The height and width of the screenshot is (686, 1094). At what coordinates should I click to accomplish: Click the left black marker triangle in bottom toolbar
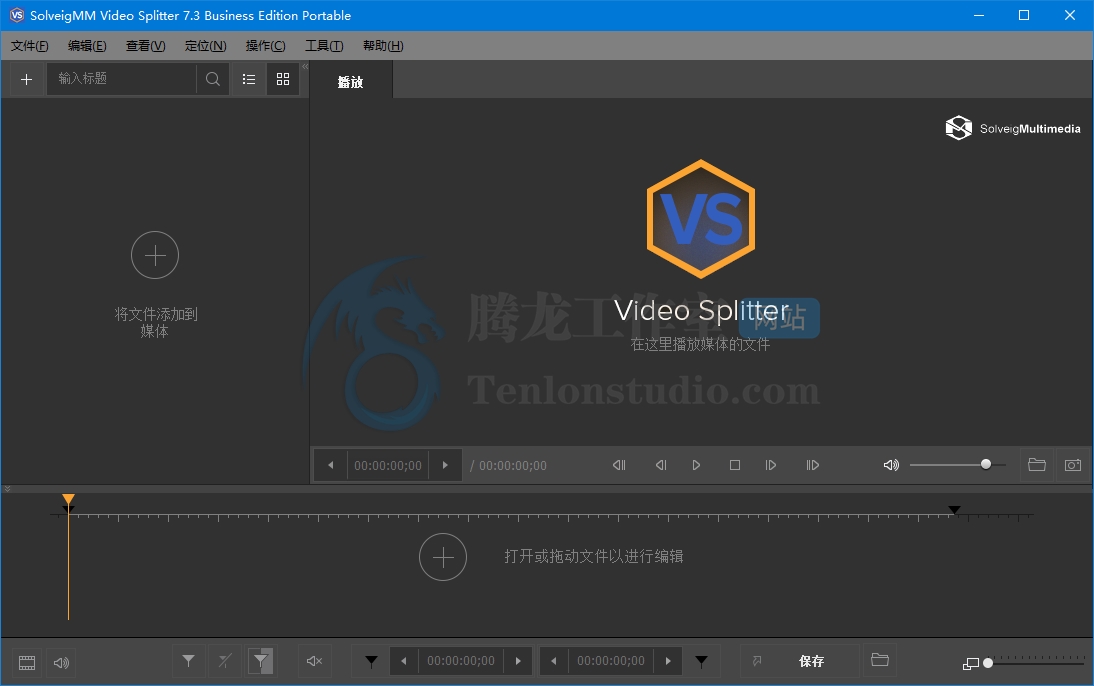(x=371, y=661)
